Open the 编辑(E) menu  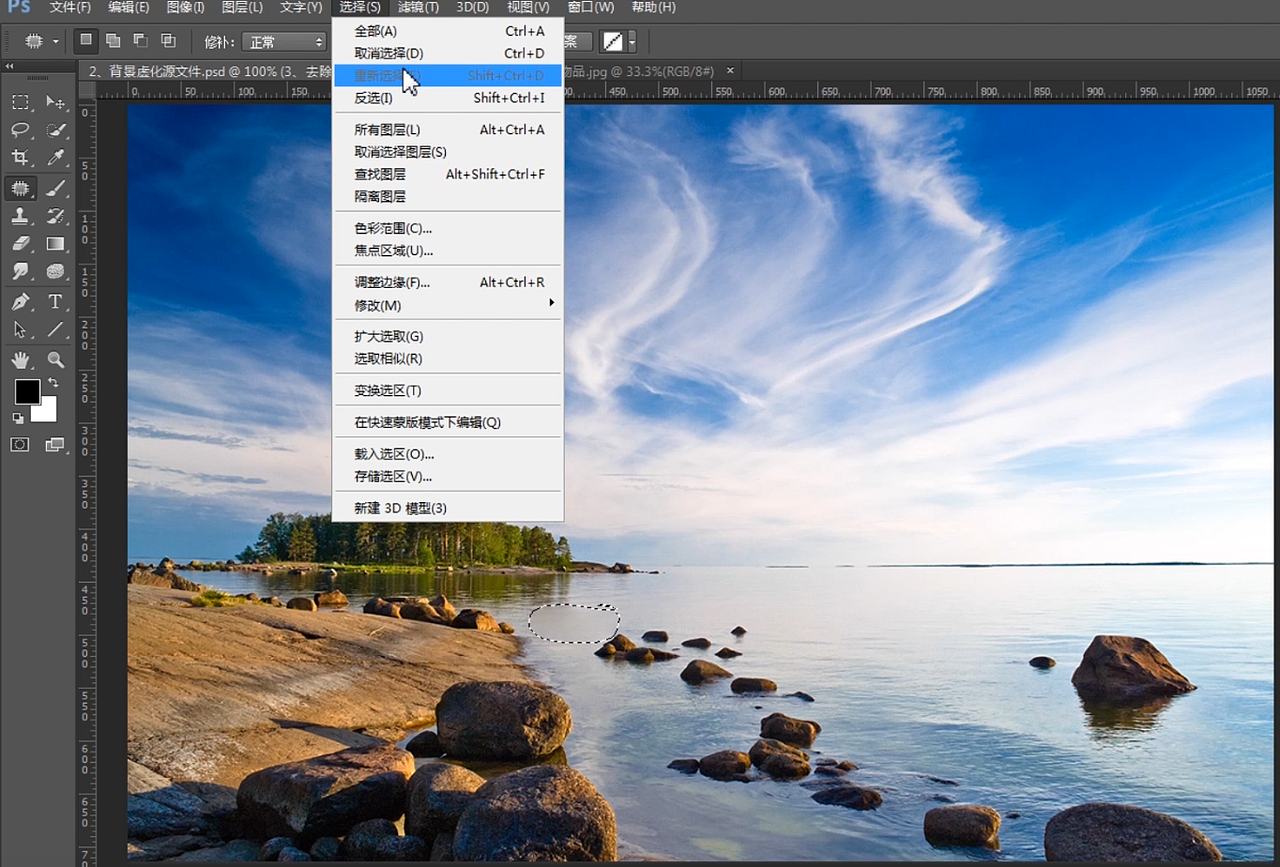click(x=129, y=7)
